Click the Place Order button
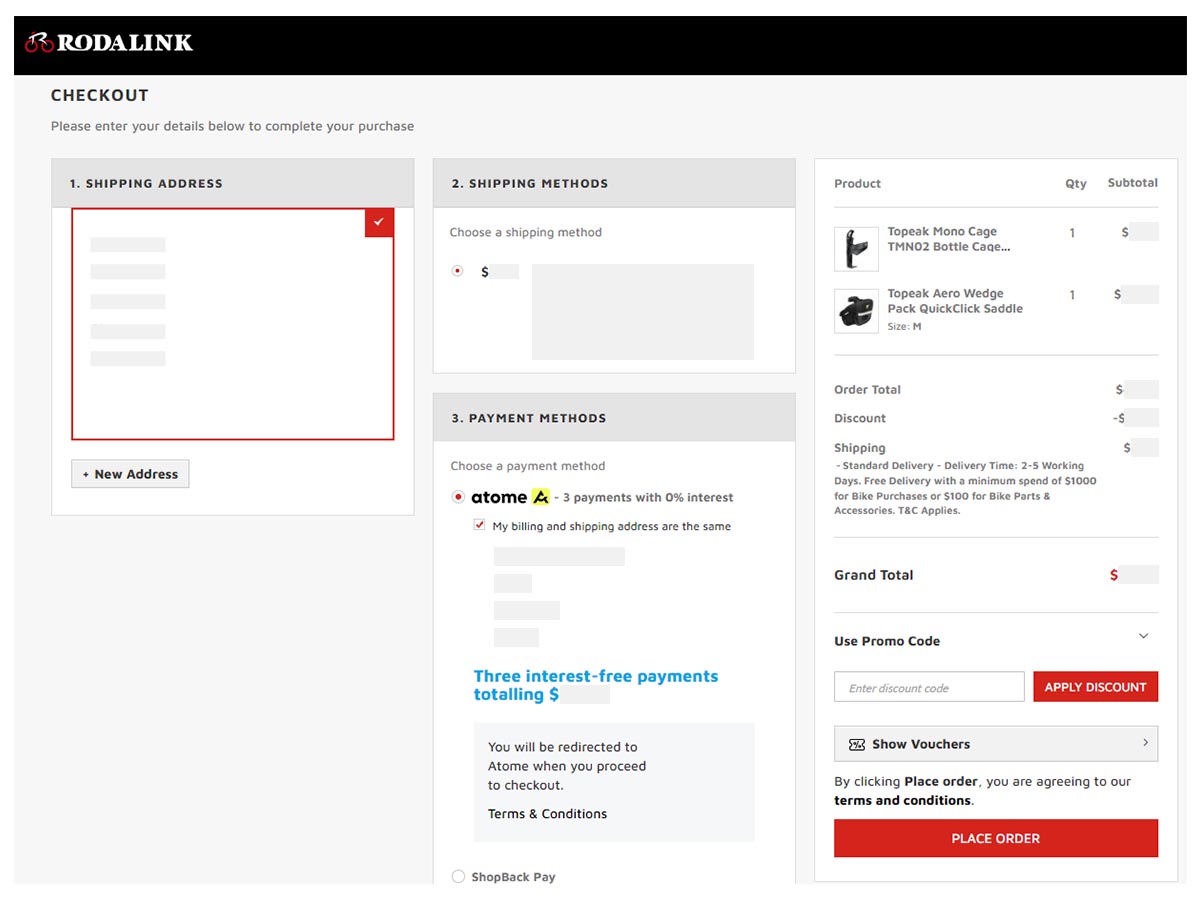 [x=995, y=838]
